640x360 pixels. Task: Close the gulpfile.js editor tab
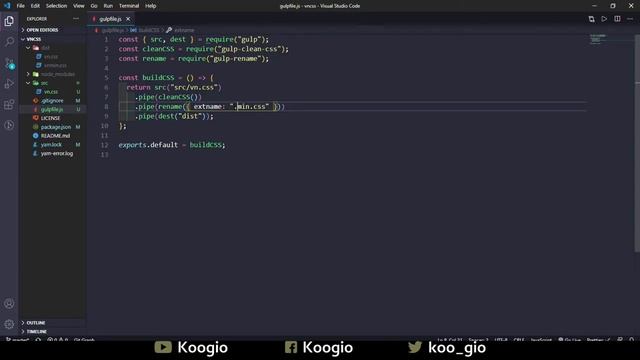tap(128, 19)
